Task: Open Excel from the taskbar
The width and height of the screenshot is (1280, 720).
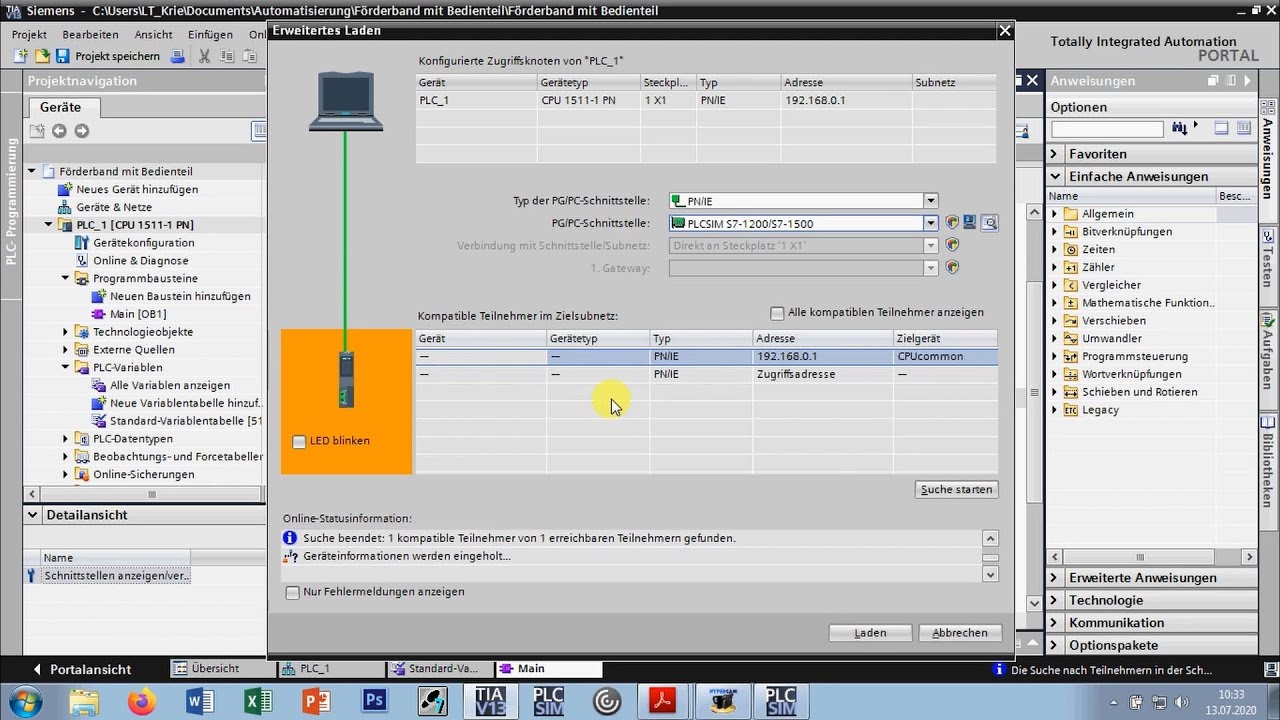Action: tap(259, 701)
